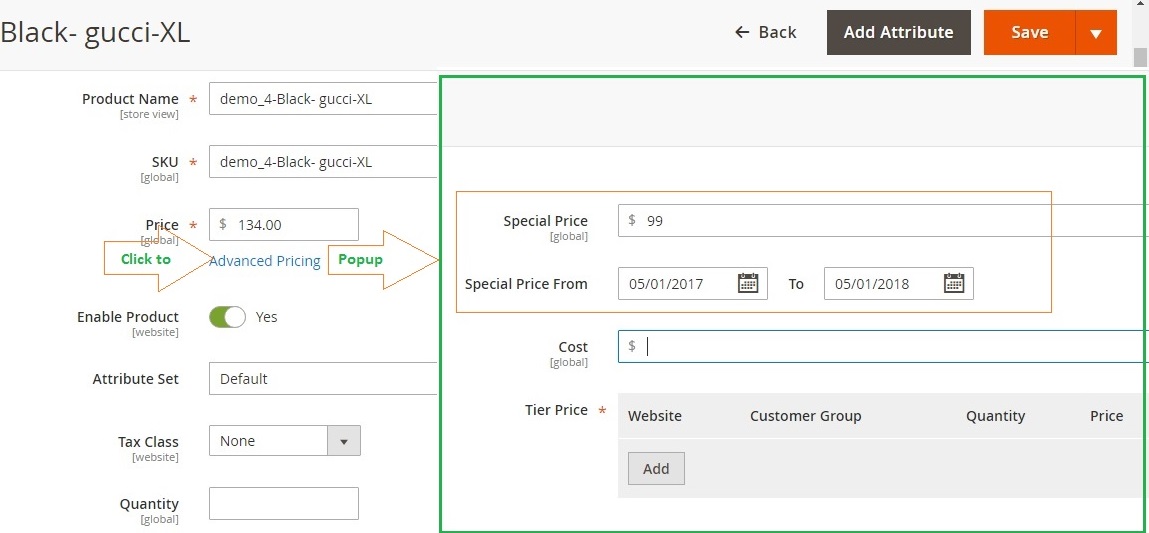Click the Quantity input box

coord(283,504)
